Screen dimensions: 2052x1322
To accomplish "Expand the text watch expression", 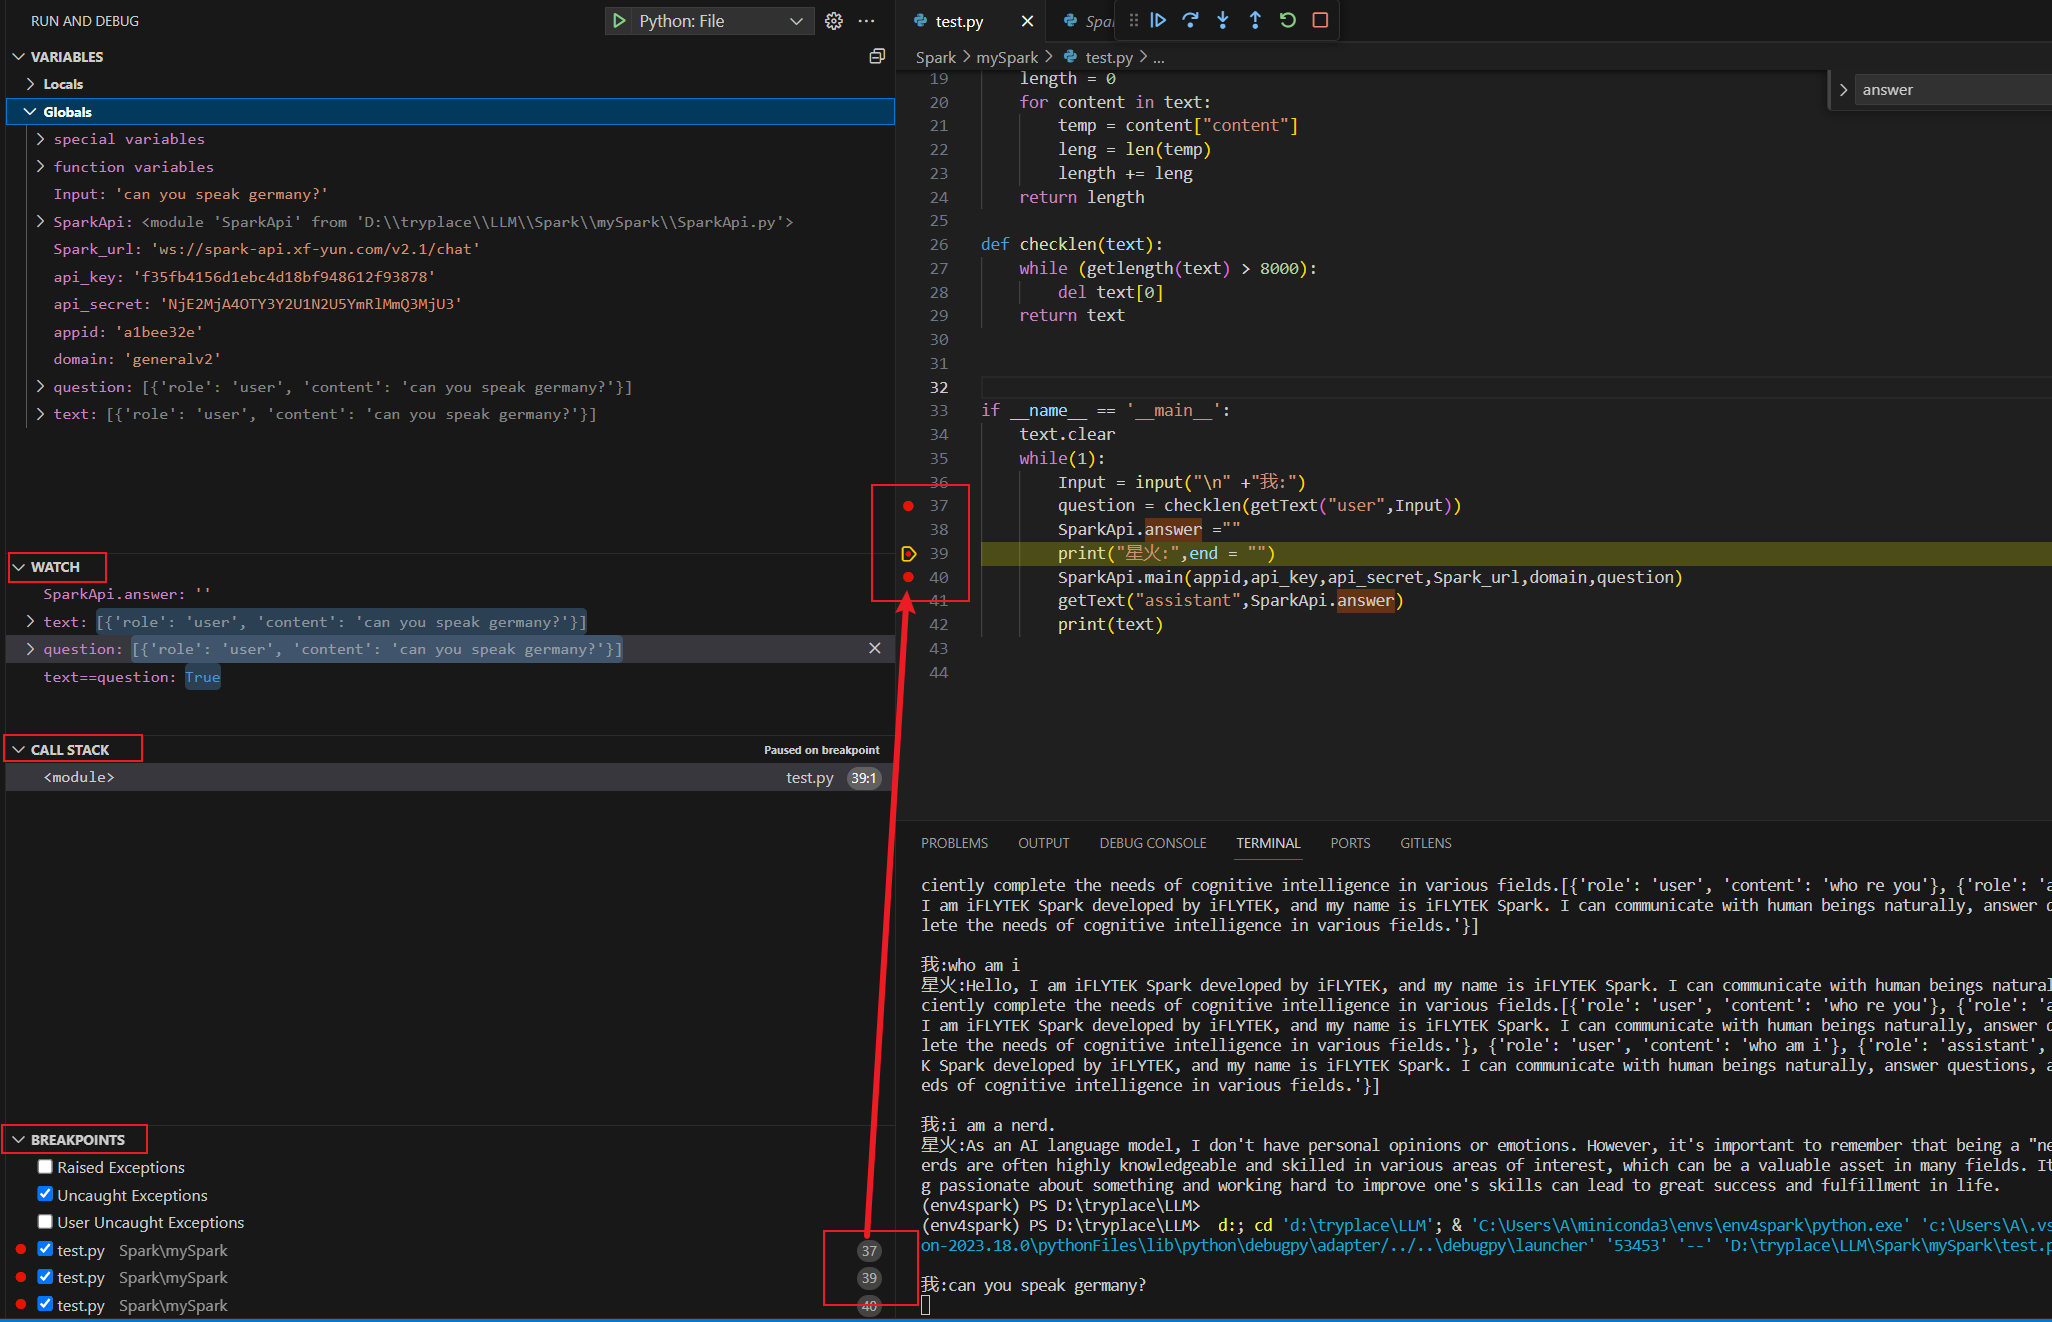I will click(30, 621).
